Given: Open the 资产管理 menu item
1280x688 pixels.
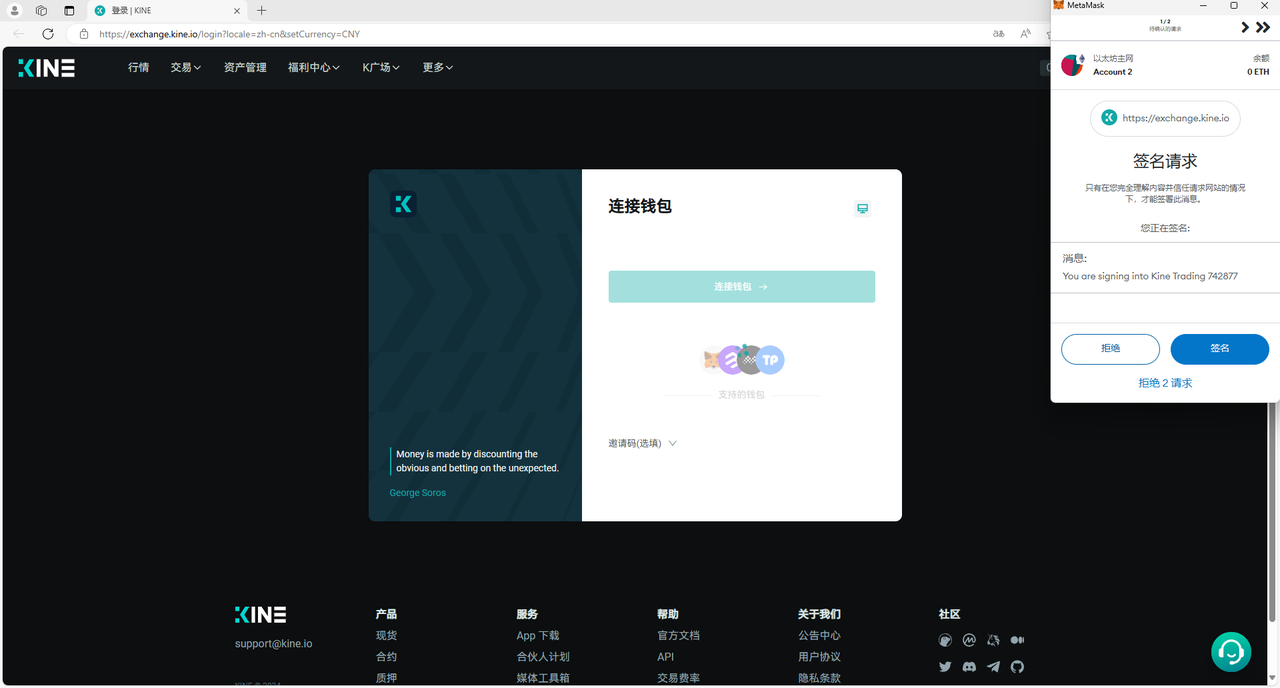Looking at the screenshot, I should [x=245, y=68].
